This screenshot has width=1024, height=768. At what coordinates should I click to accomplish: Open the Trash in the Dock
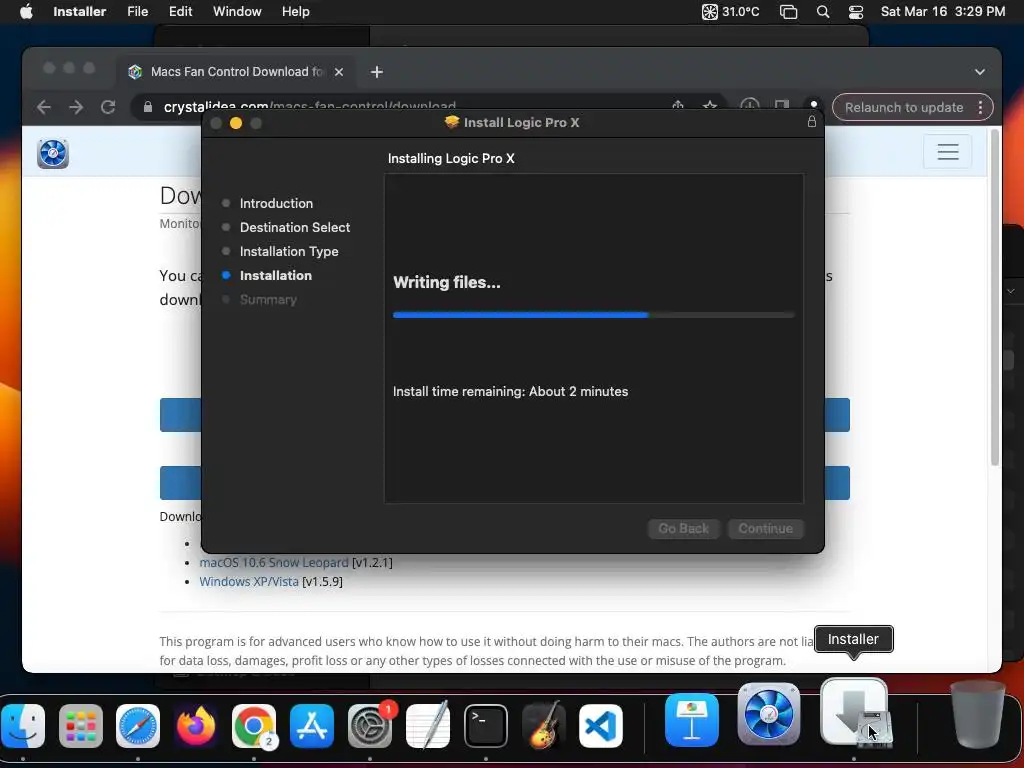[x=977, y=714]
